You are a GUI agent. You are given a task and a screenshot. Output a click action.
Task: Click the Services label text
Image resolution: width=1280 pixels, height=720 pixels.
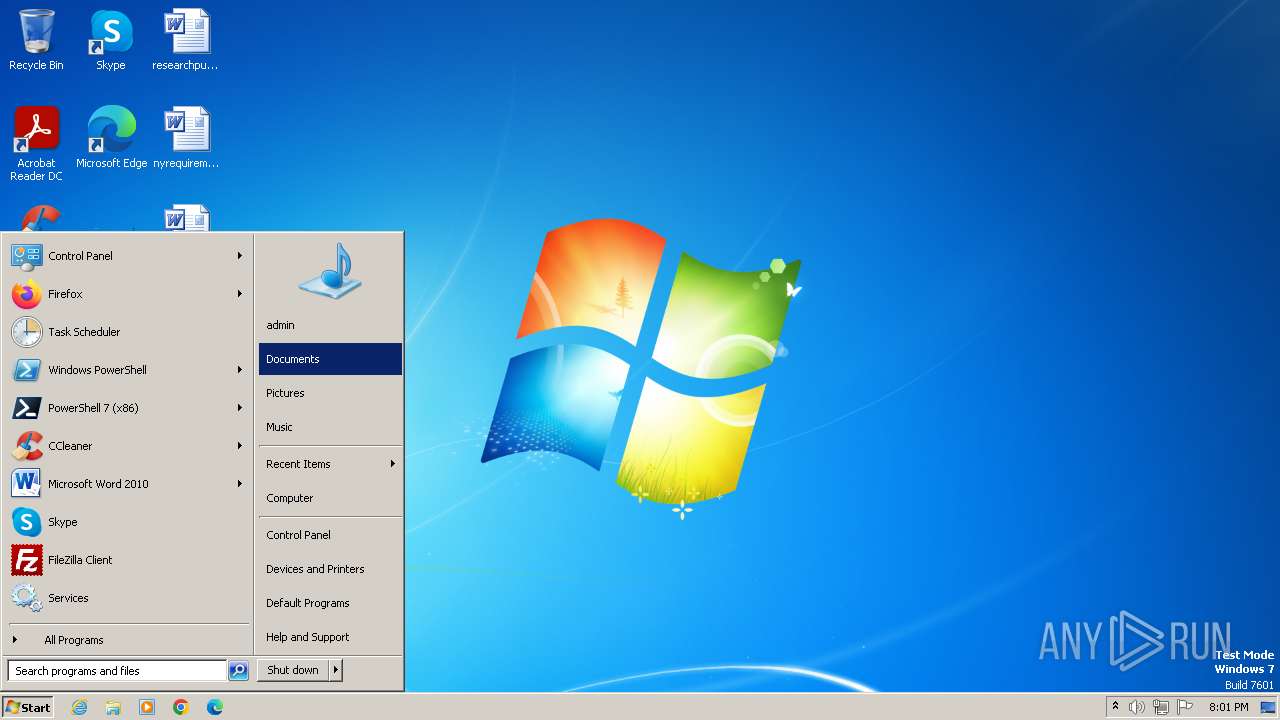click(x=68, y=598)
